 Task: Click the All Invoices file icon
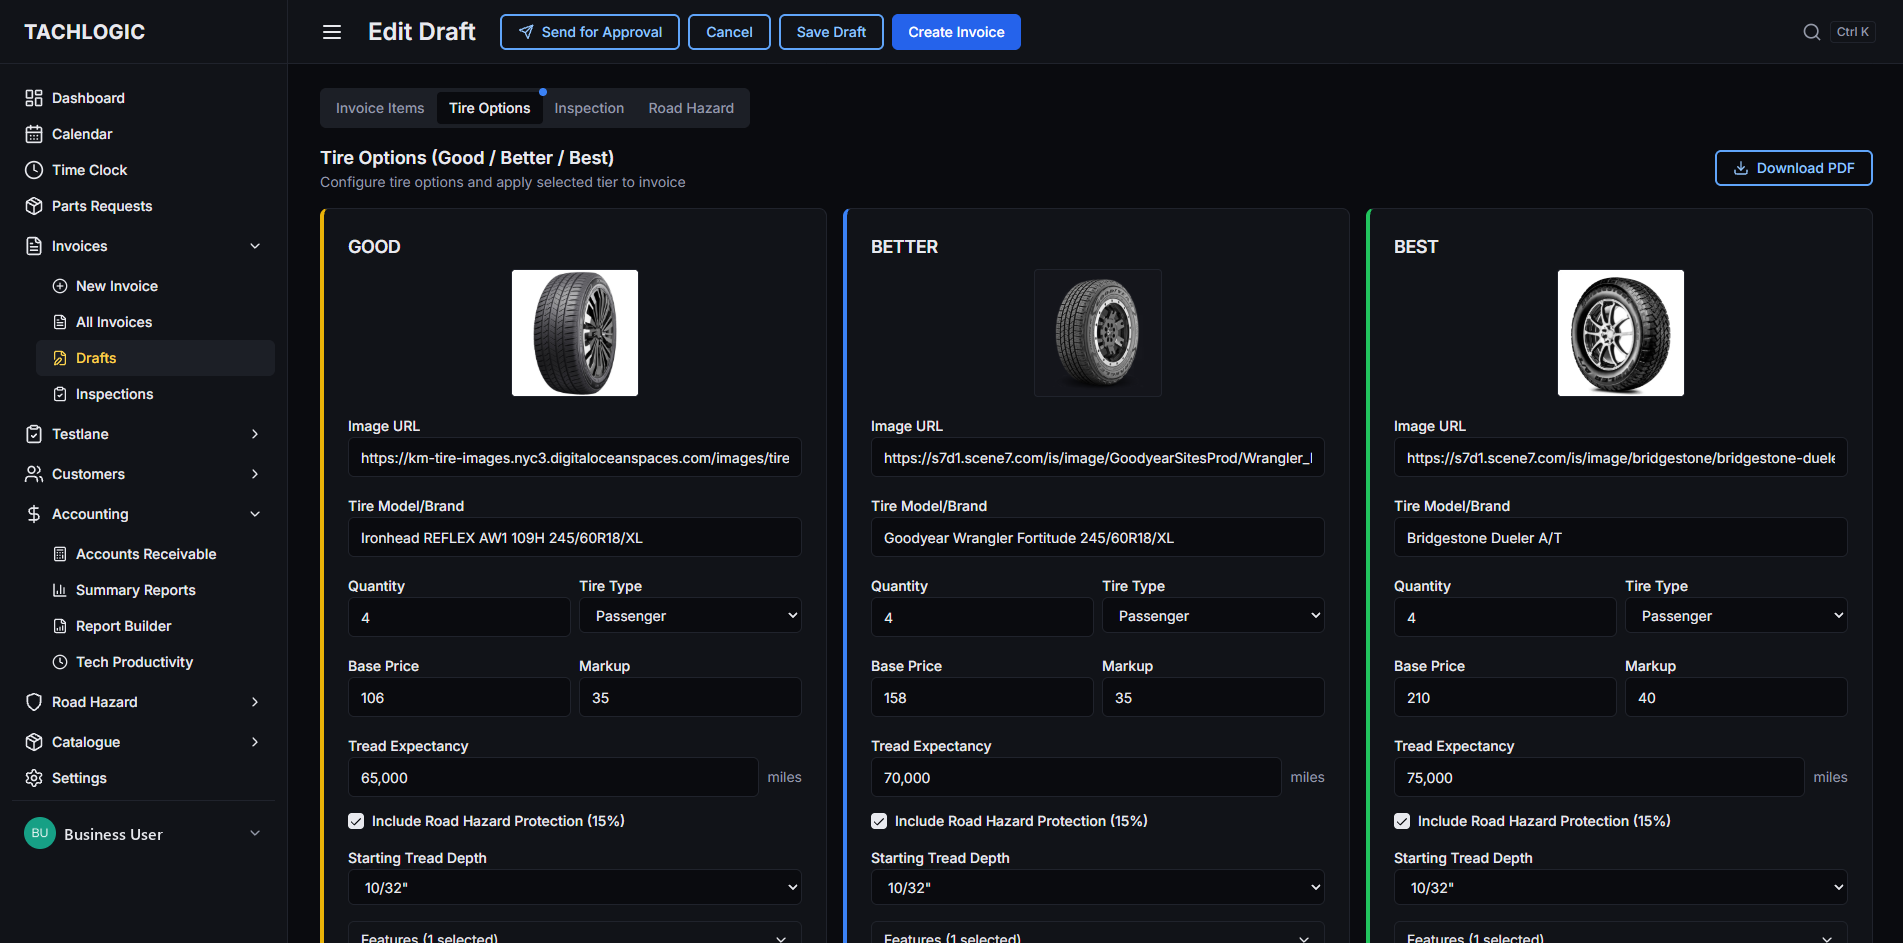60,322
